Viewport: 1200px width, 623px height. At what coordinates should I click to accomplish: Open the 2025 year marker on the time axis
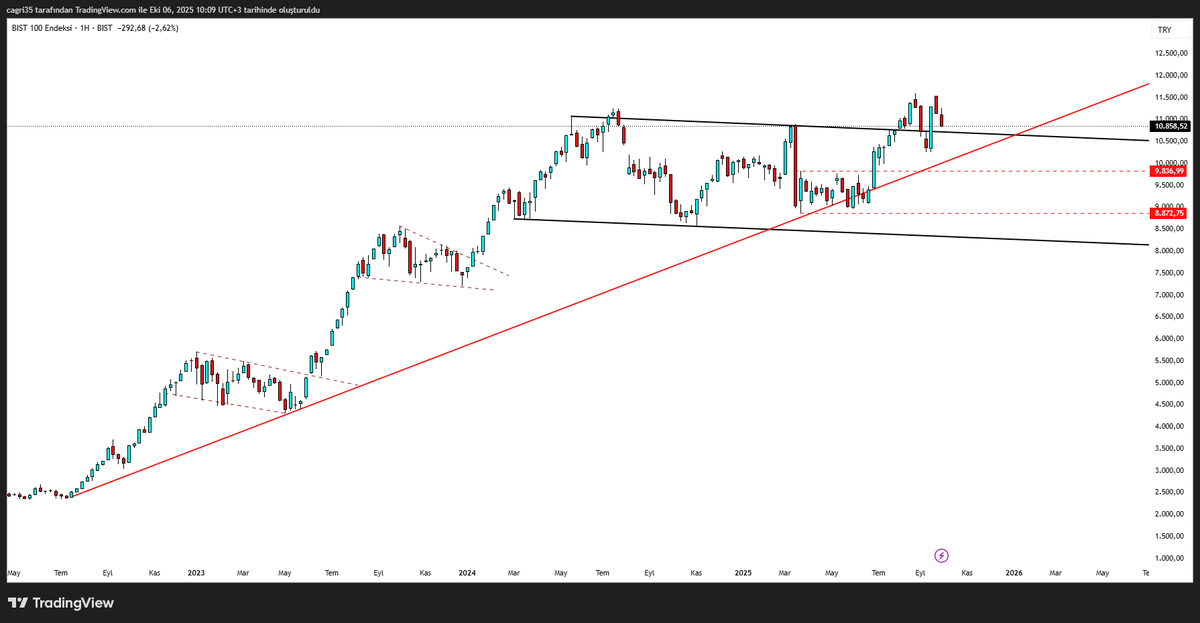click(x=742, y=573)
